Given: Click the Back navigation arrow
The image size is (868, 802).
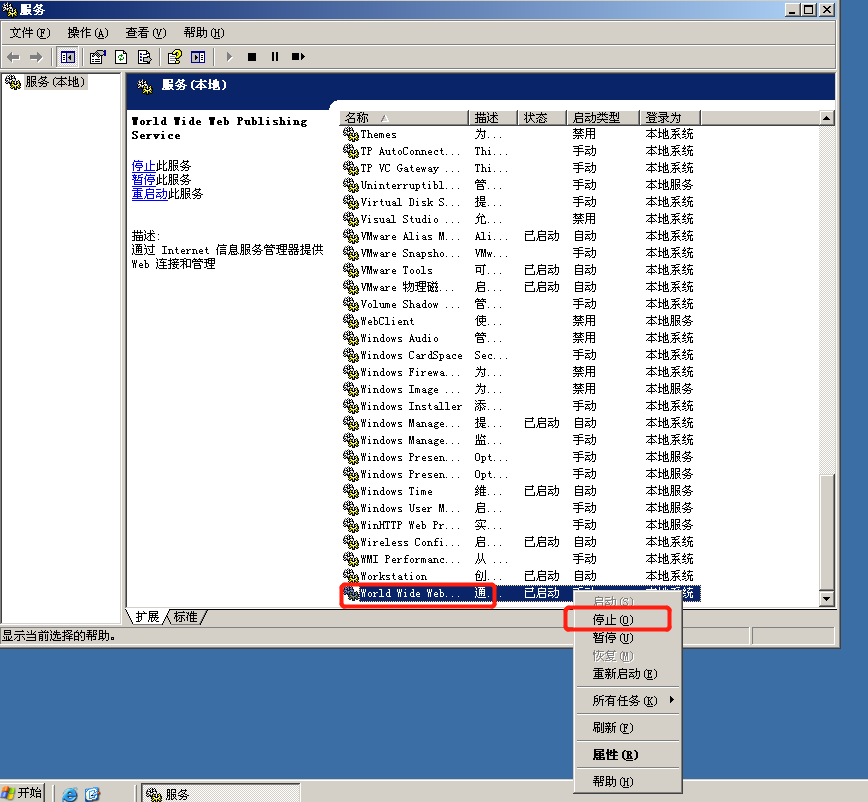Looking at the screenshot, I should pos(11,57).
